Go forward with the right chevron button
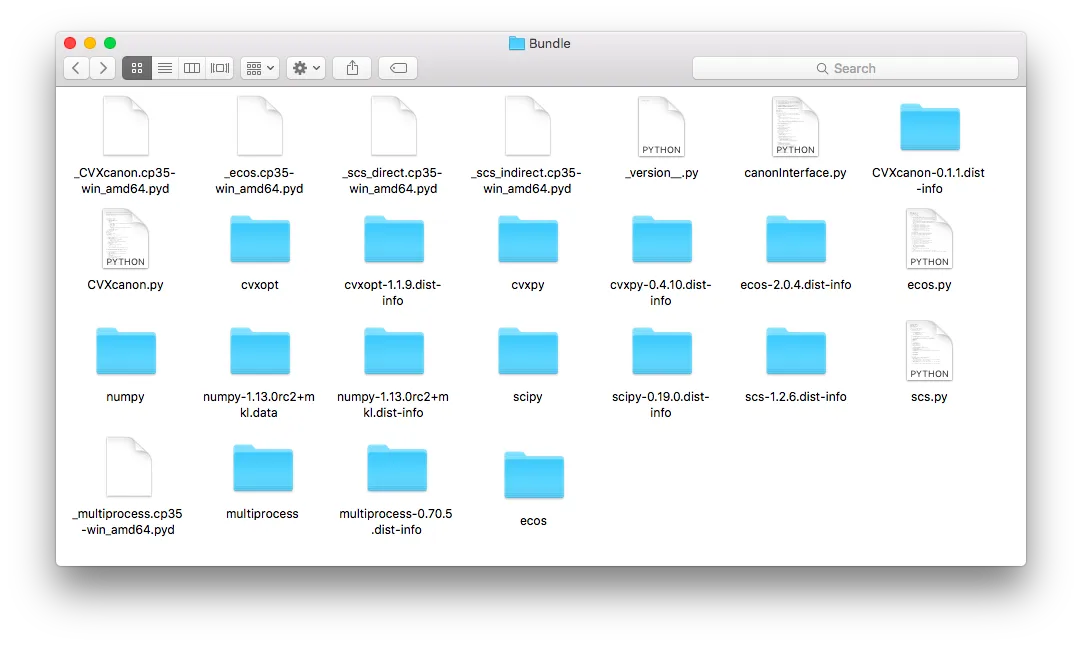This screenshot has width=1082, height=646. click(103, 68)
